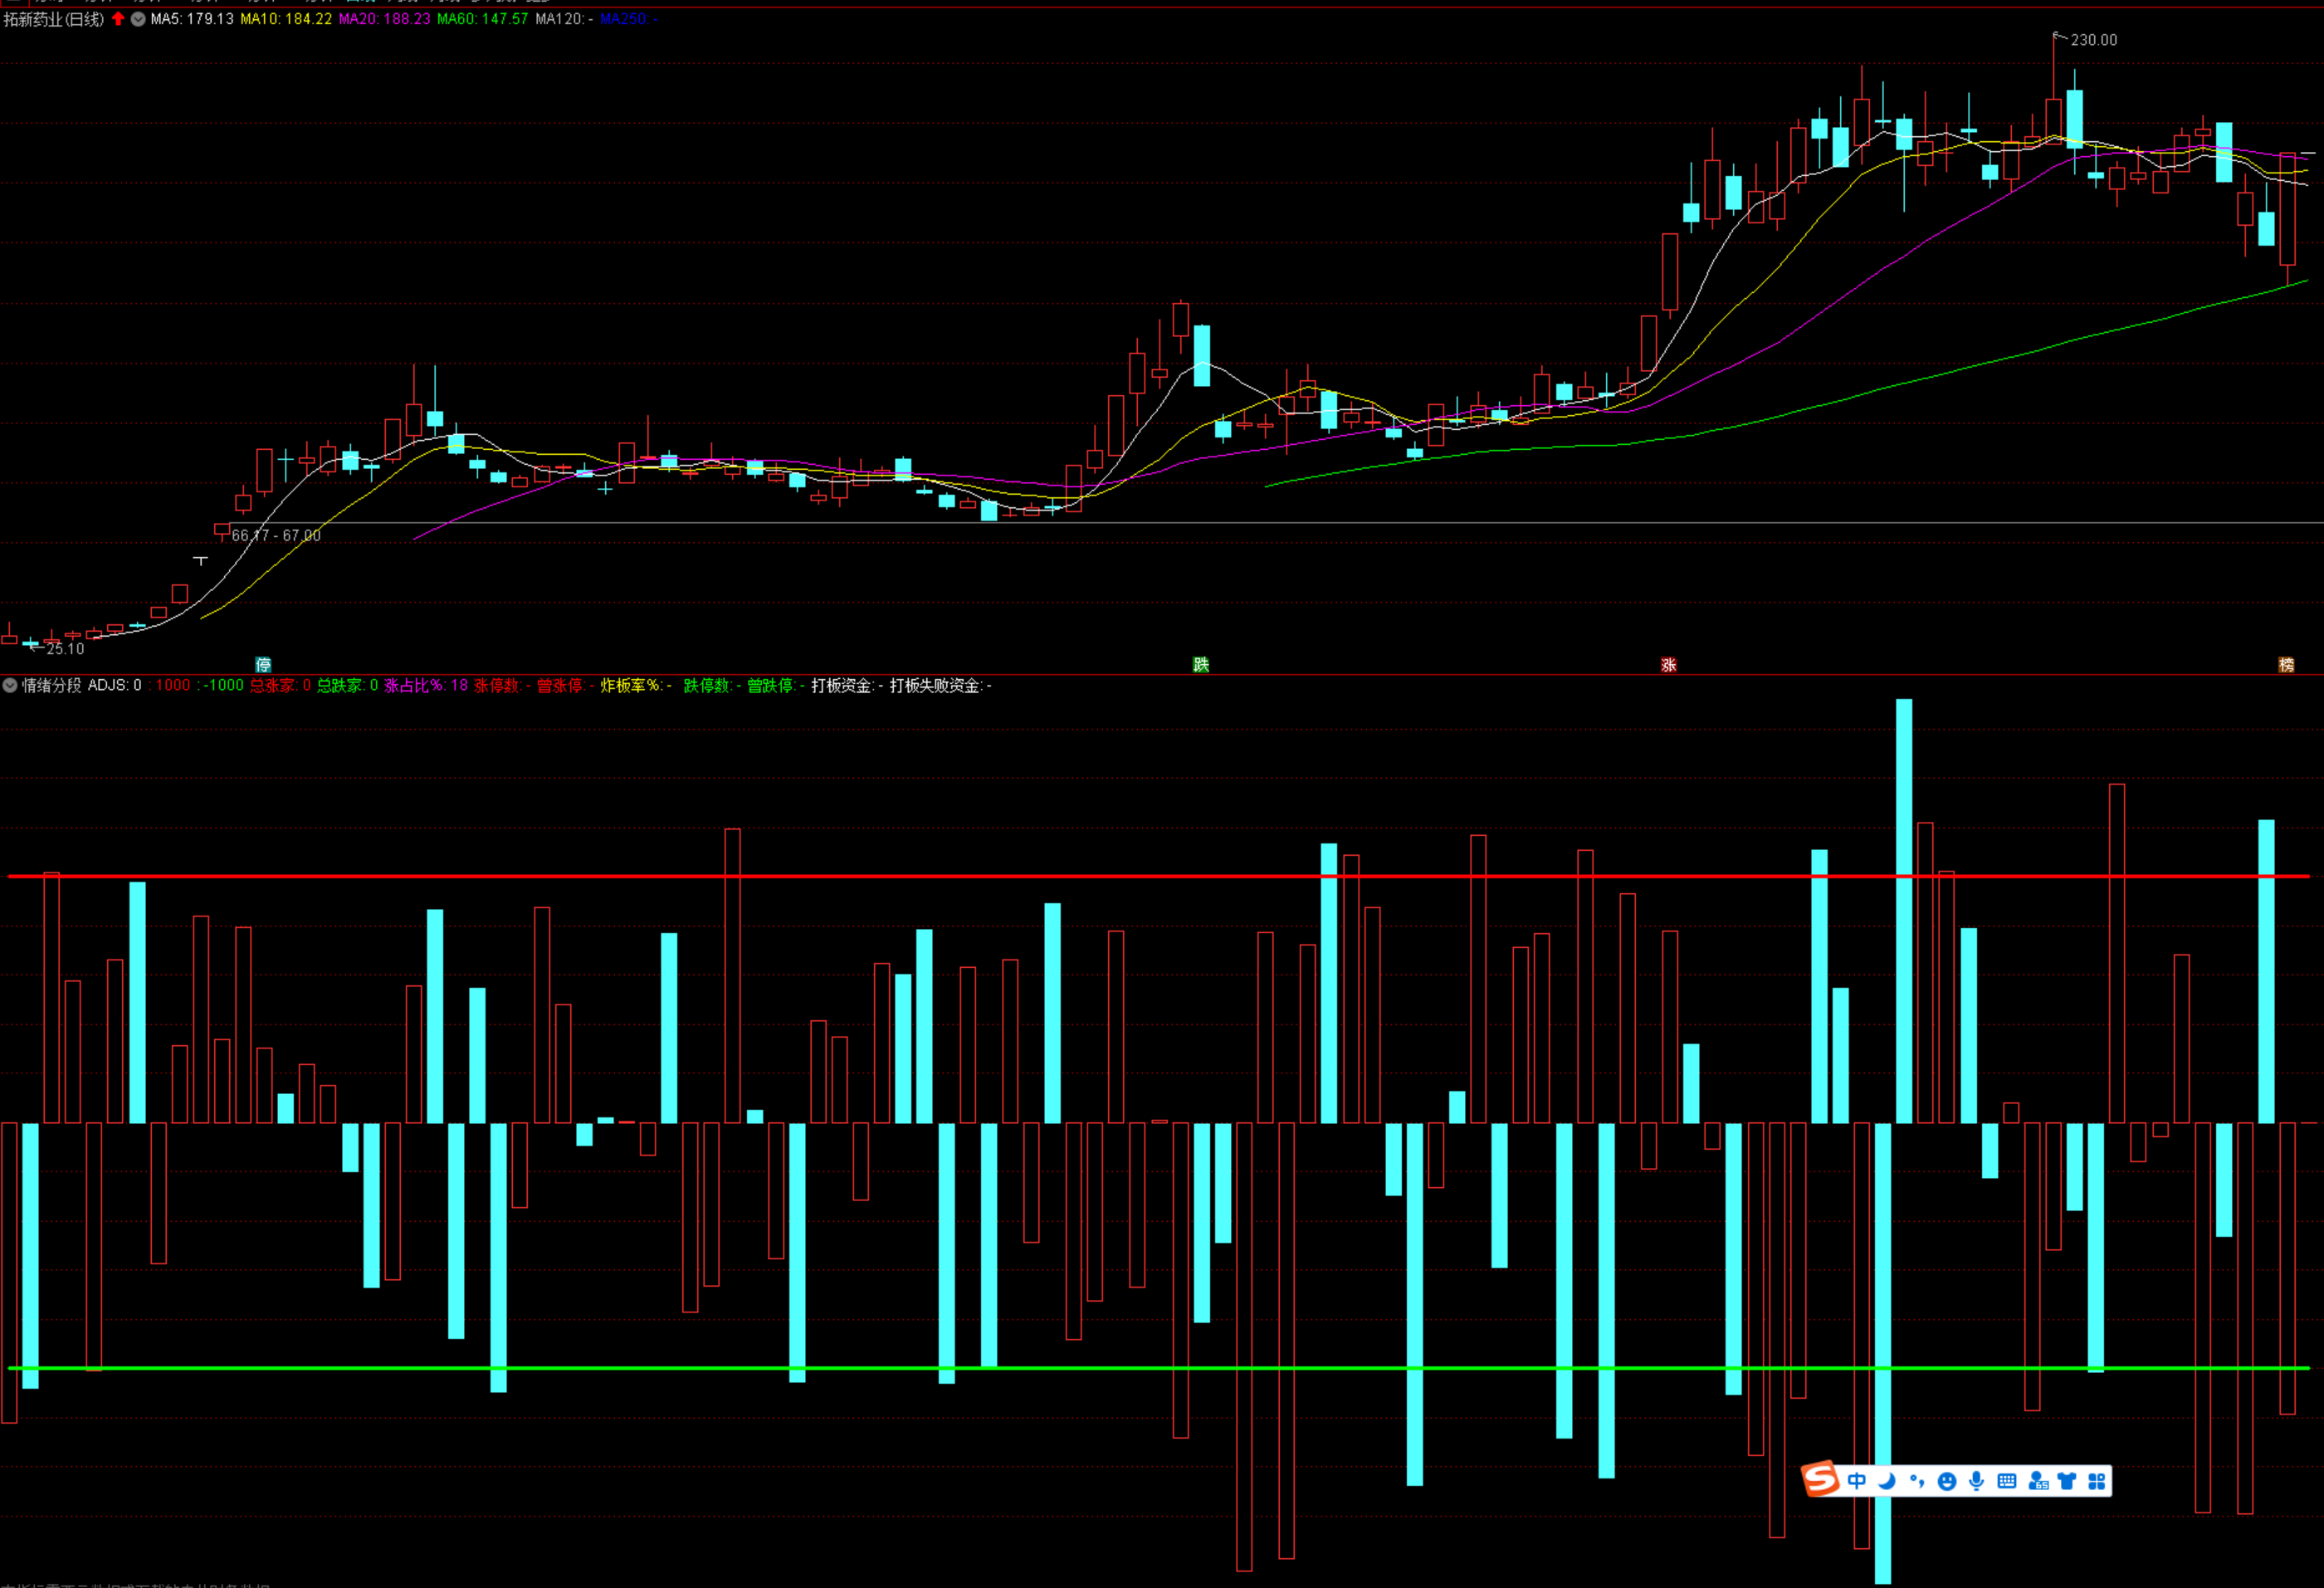Click the red up arrow beside 拓新药业

(x=118, y=19)
